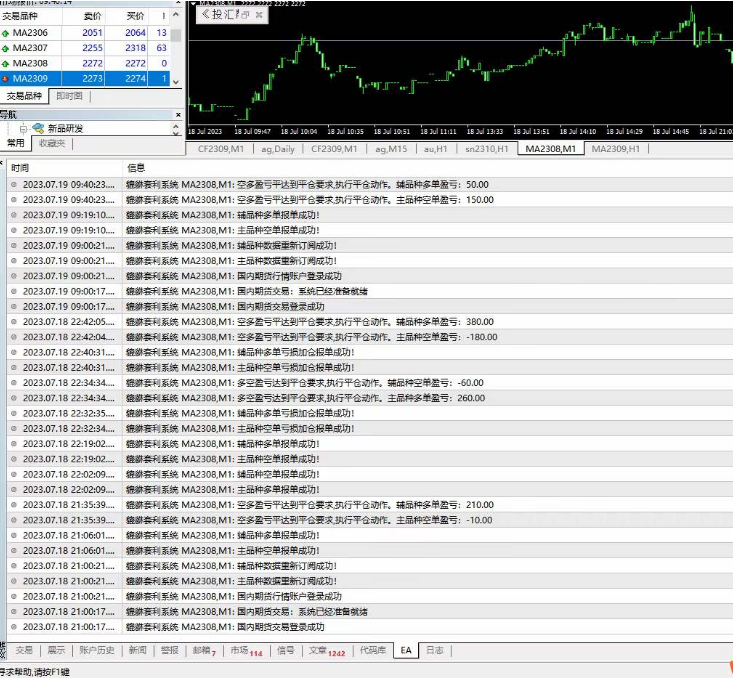Click the log bullet for 22:42:05 盈亏 380.00 row
This screenshot has width=740, height=680.
click(x=14, y=322)
